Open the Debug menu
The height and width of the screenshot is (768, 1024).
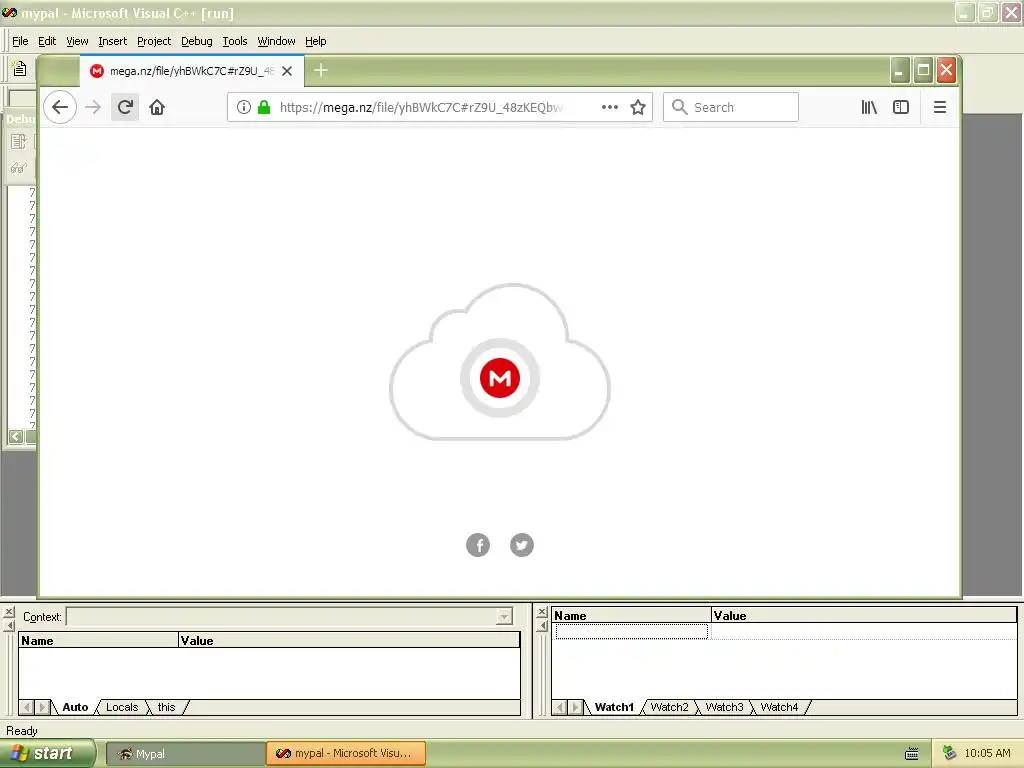point(197,41)
